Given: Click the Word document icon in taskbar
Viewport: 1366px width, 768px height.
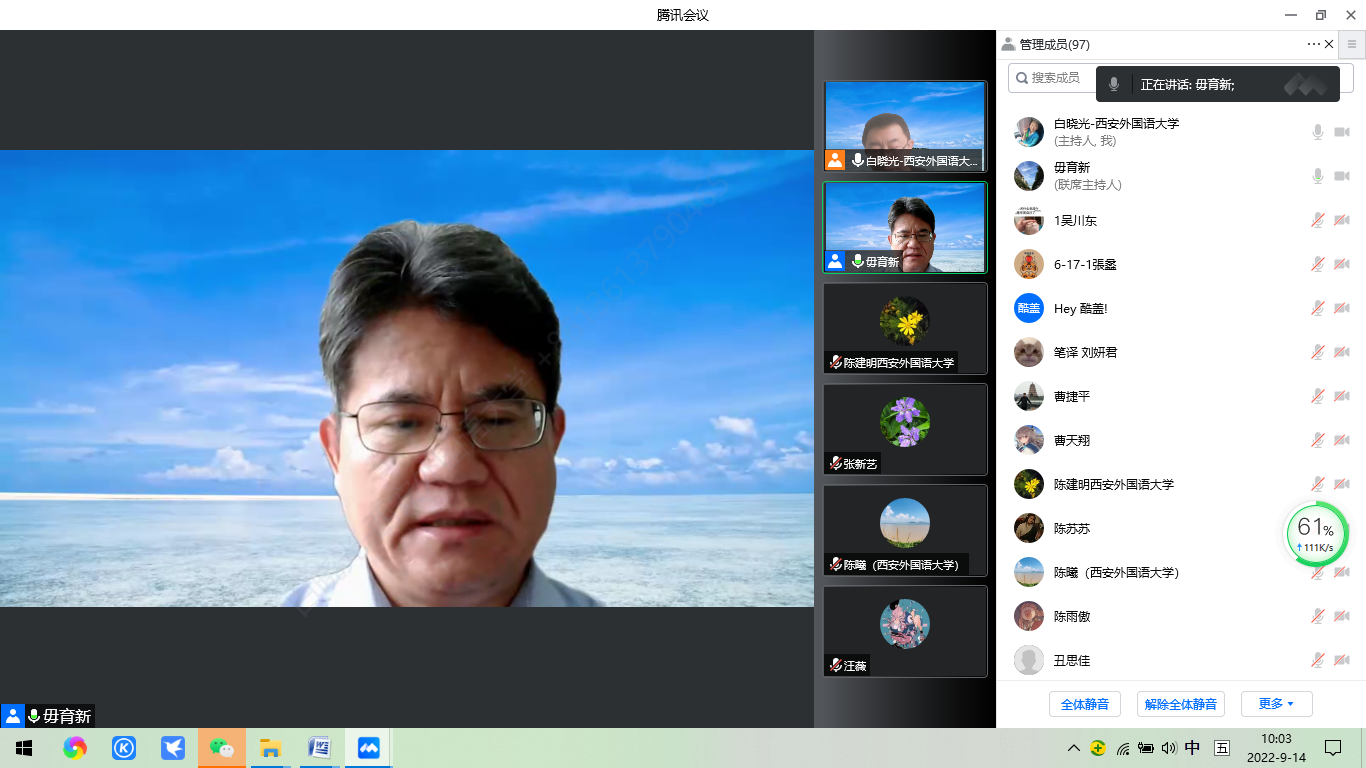Looking at the screenshot, I should 319,748.
